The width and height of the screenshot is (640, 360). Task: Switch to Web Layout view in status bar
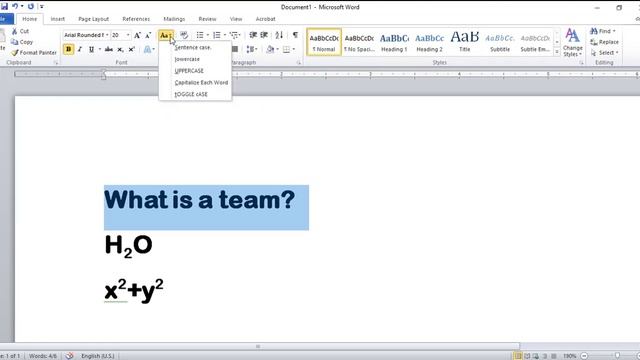[x=536, y=356]
